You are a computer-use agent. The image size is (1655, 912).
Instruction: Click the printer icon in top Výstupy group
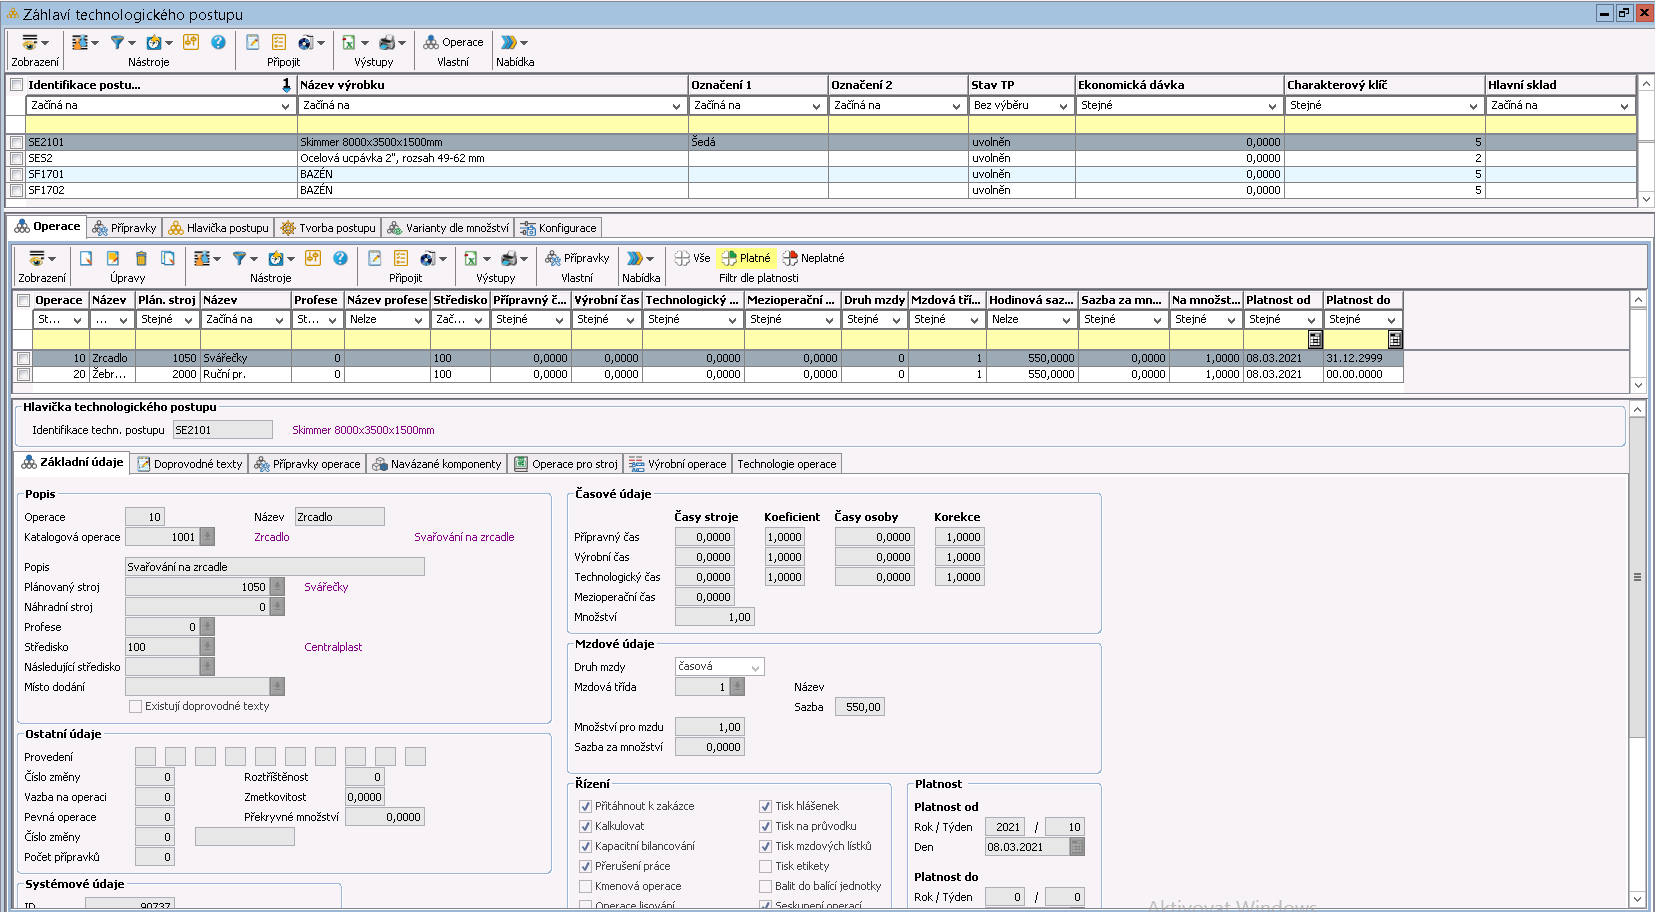[387, 42]
